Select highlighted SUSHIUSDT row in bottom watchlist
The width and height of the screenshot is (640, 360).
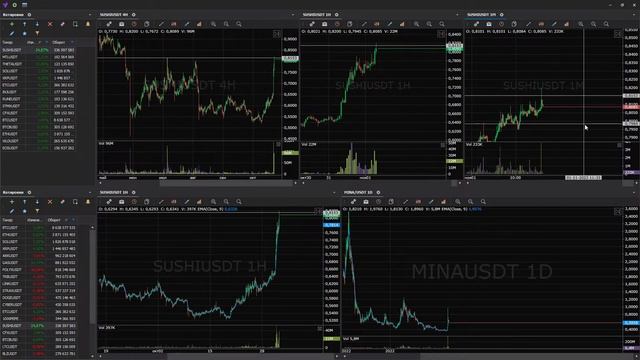pos(38,326)
